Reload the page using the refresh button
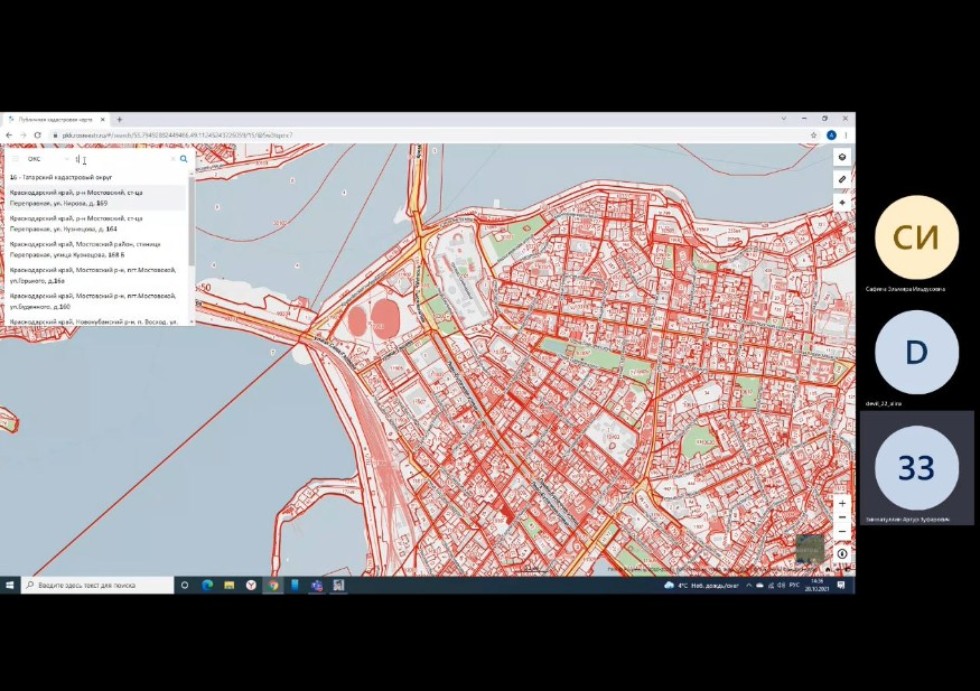 click(37, 135)
